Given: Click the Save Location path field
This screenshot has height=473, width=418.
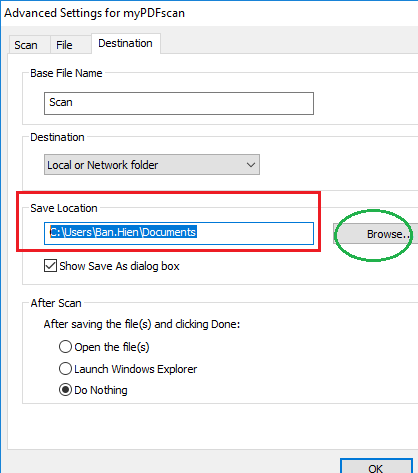Looking at the screenshot, I should [179, 233].
